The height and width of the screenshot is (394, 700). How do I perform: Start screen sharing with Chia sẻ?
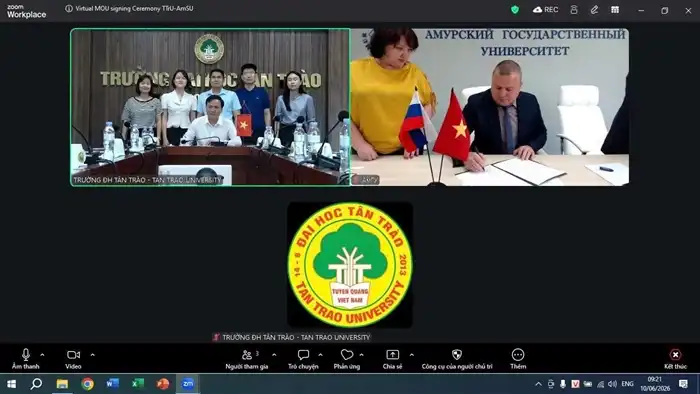coord(392,359)
